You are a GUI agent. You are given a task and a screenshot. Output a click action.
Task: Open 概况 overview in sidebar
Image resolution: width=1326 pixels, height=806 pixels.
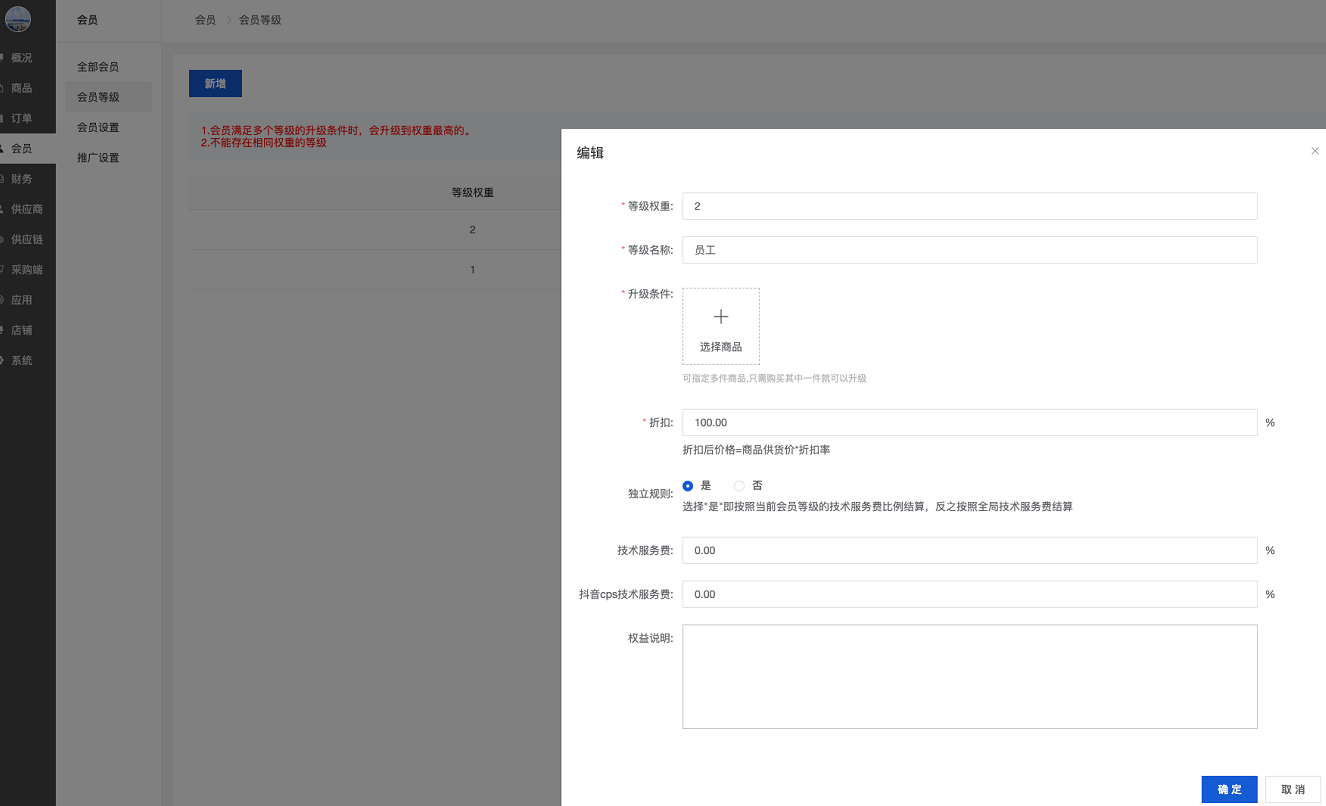[22, 58]
